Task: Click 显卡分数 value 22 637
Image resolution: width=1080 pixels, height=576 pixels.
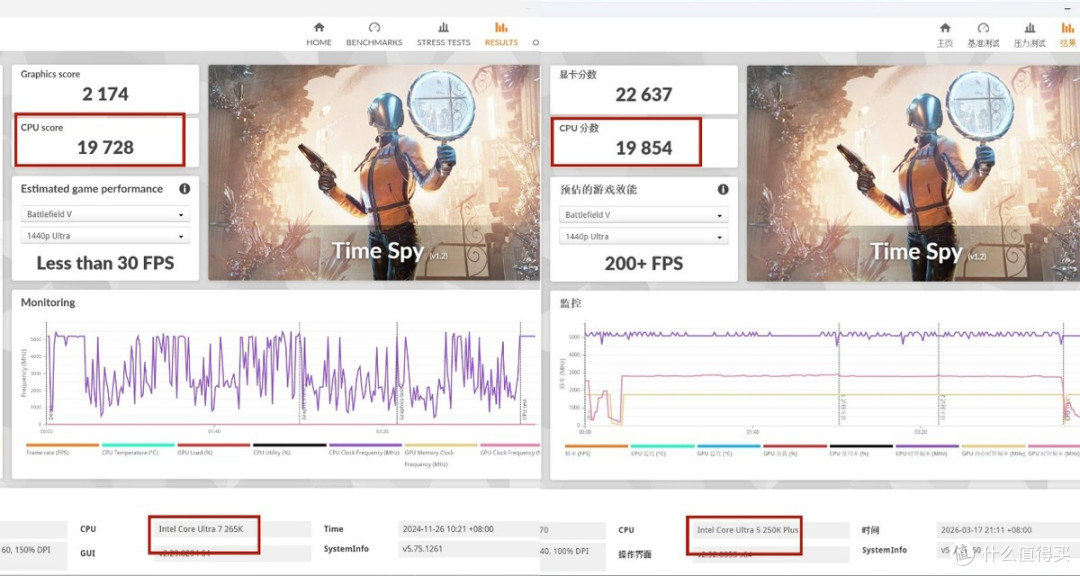Action: tap(644, 94)
